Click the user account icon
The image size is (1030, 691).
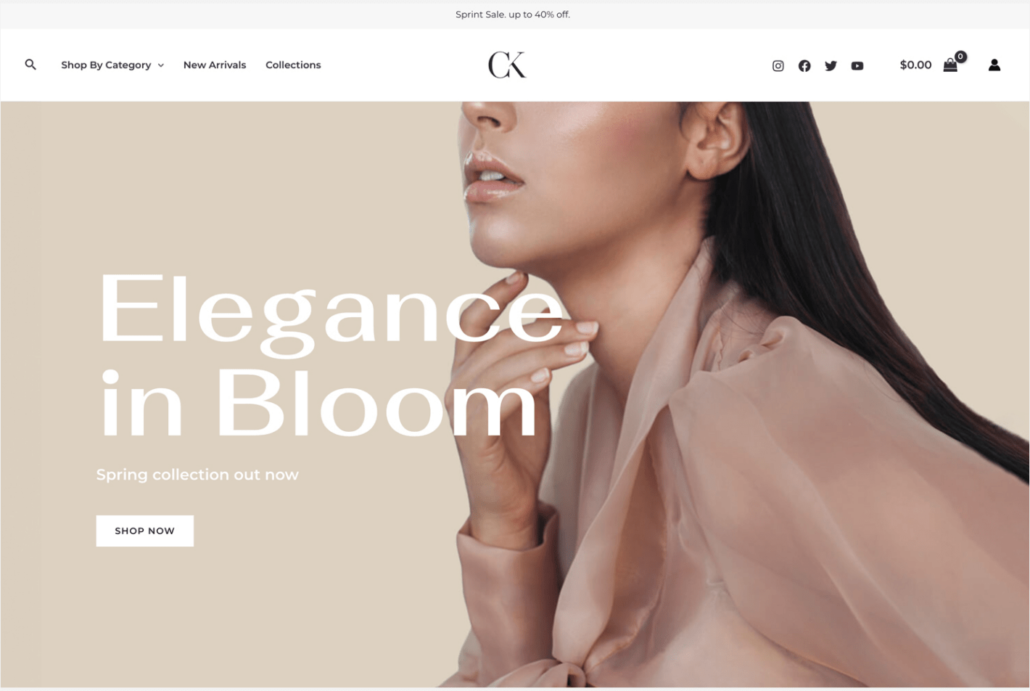click(995, 65)
